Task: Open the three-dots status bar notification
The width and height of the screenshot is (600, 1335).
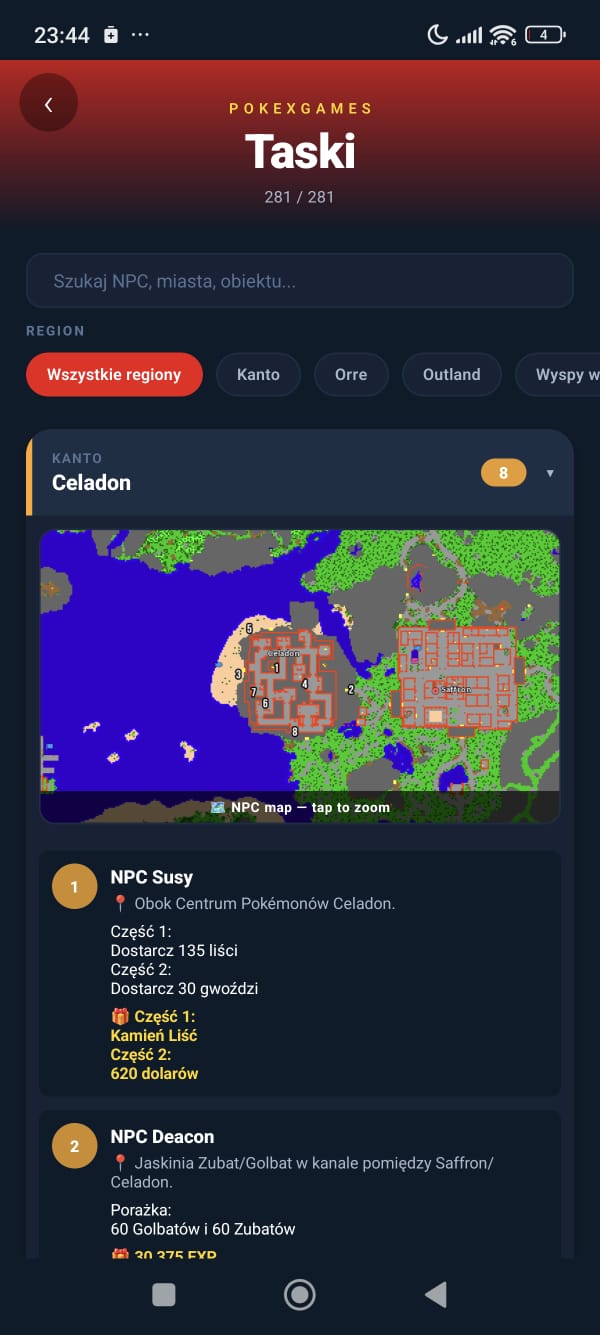Action: click(x=140, y=35)
